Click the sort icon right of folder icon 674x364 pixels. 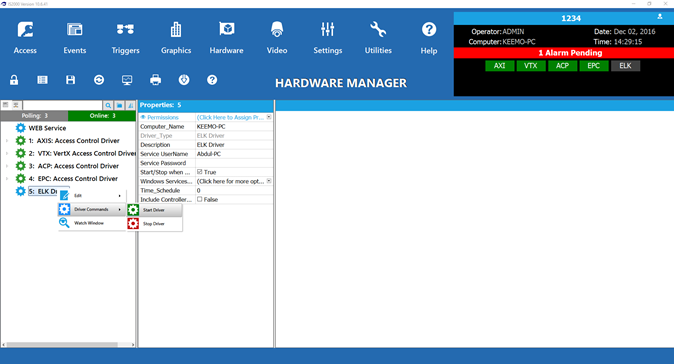click(x=131, y=105)
